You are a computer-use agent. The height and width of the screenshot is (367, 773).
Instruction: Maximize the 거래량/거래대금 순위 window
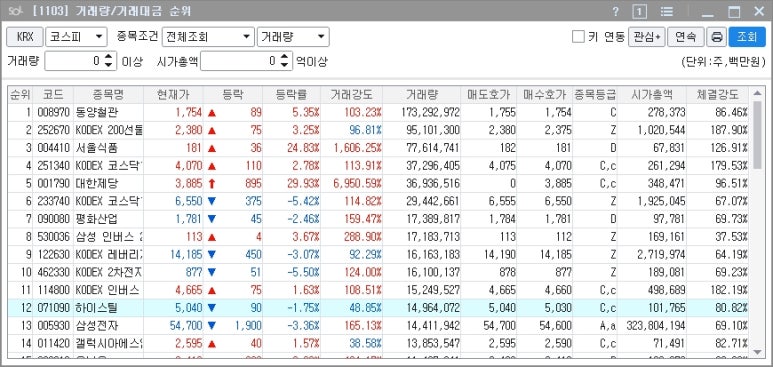coord(734,12)
